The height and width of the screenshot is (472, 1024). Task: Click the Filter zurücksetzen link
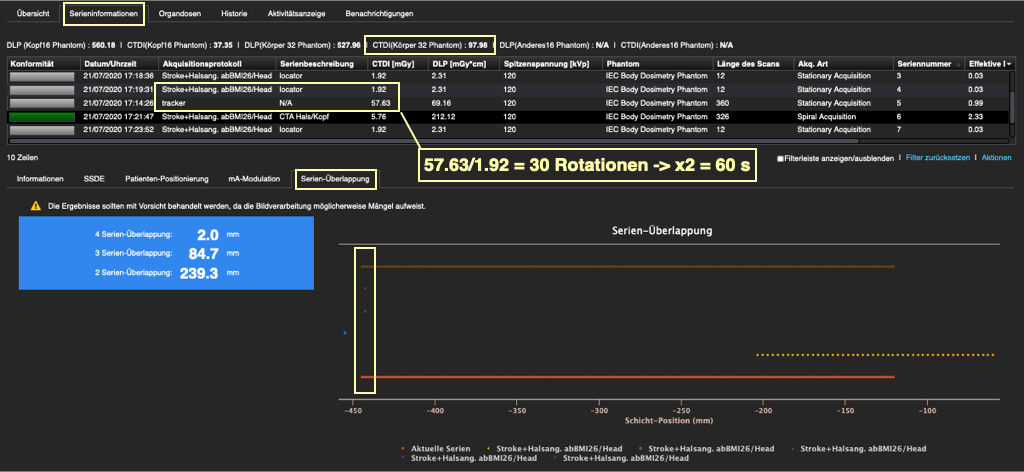[x=940, y=158]
